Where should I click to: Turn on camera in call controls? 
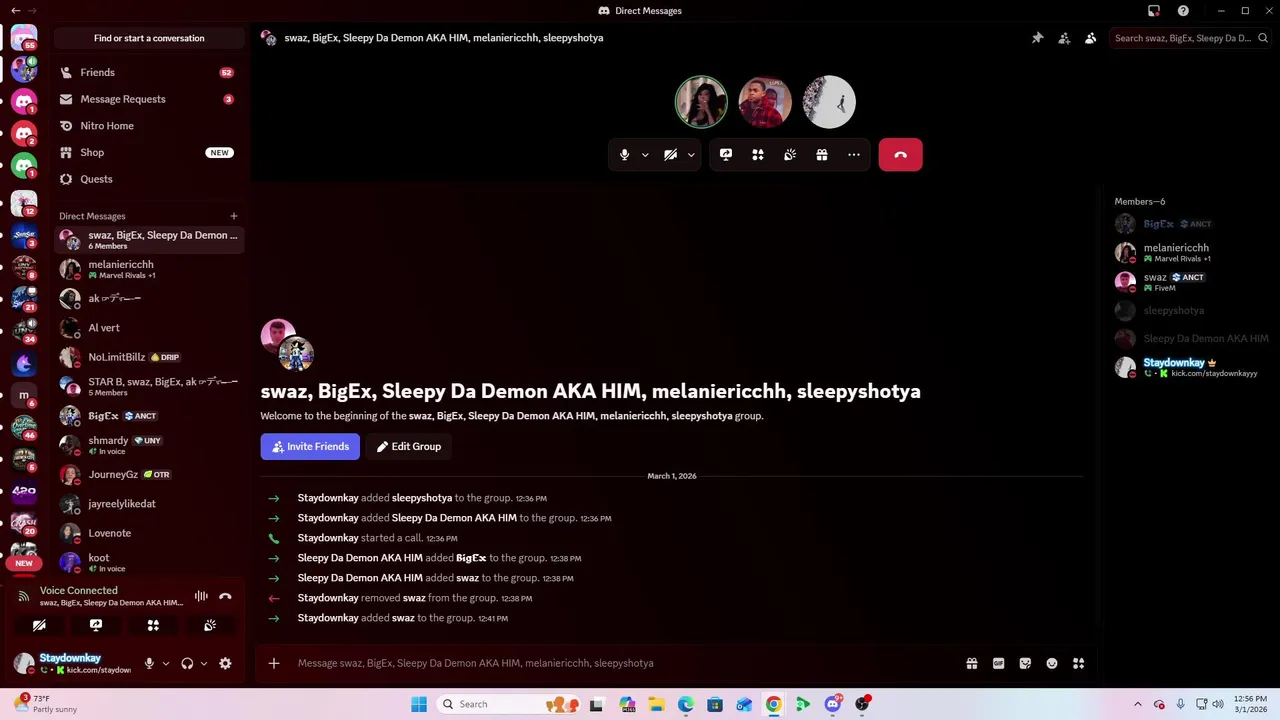670,155
